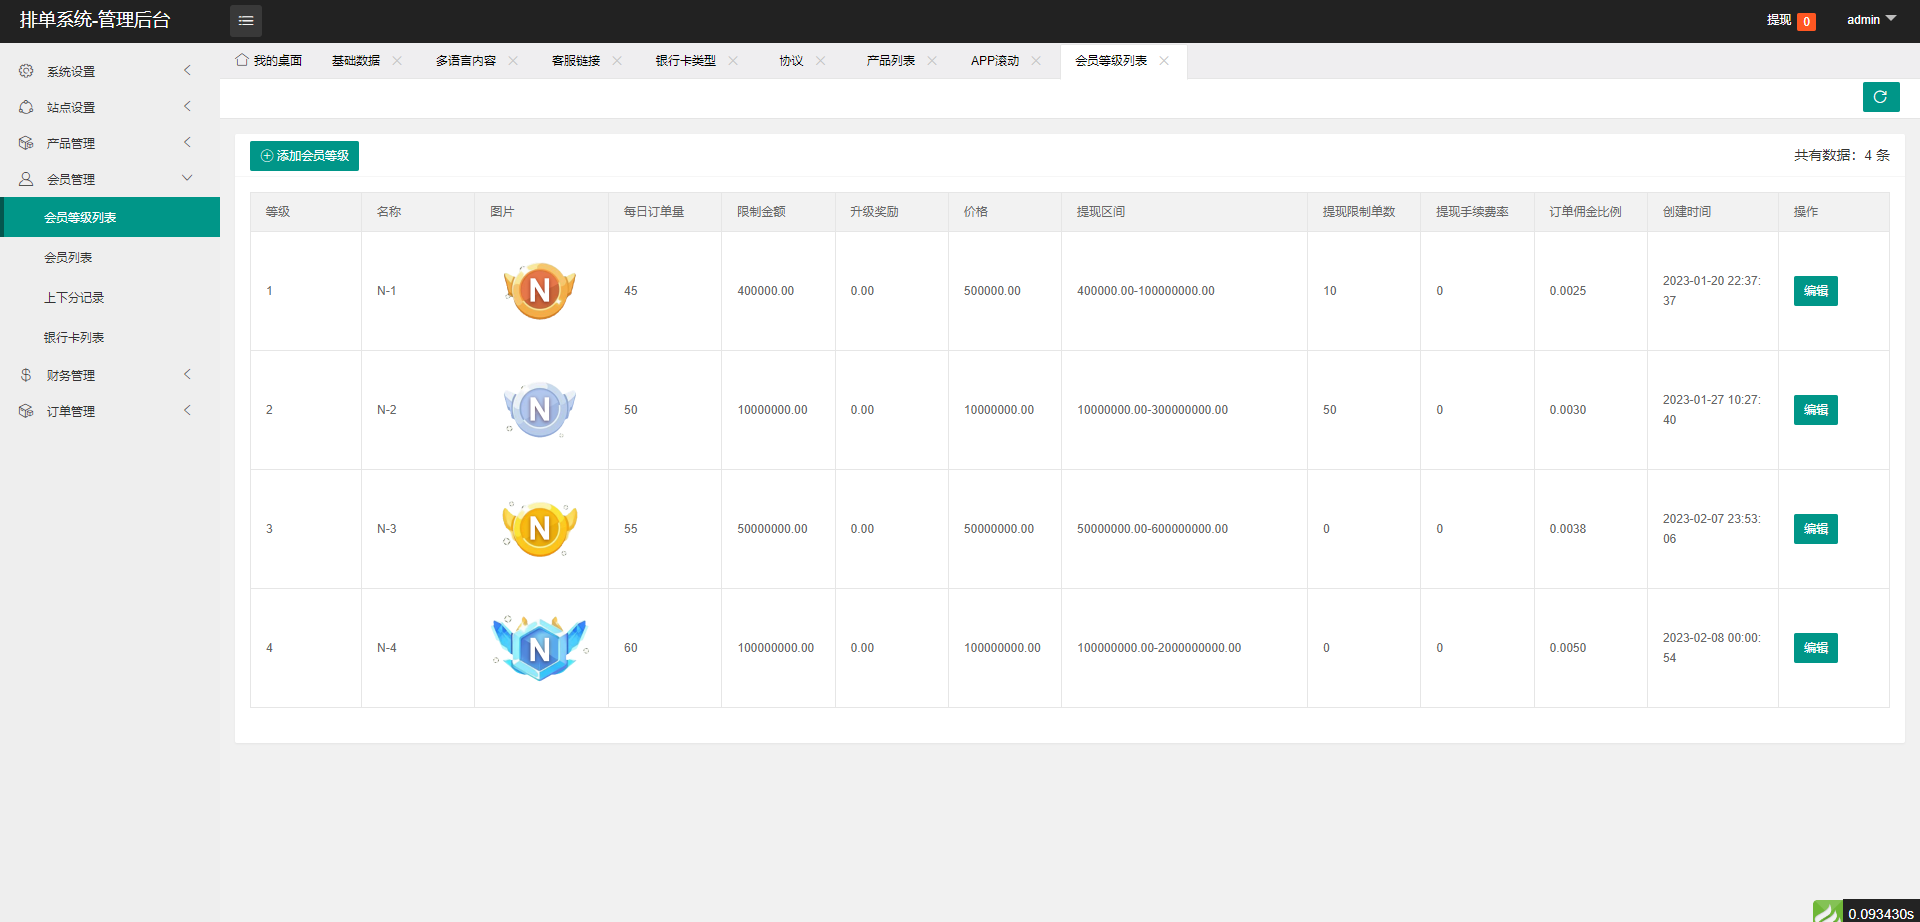The width and height of the screenshot is (1920, 922).
Task: Switch to the 产品列表 tab
Action: pyautogui.click(x=893, y=60)
